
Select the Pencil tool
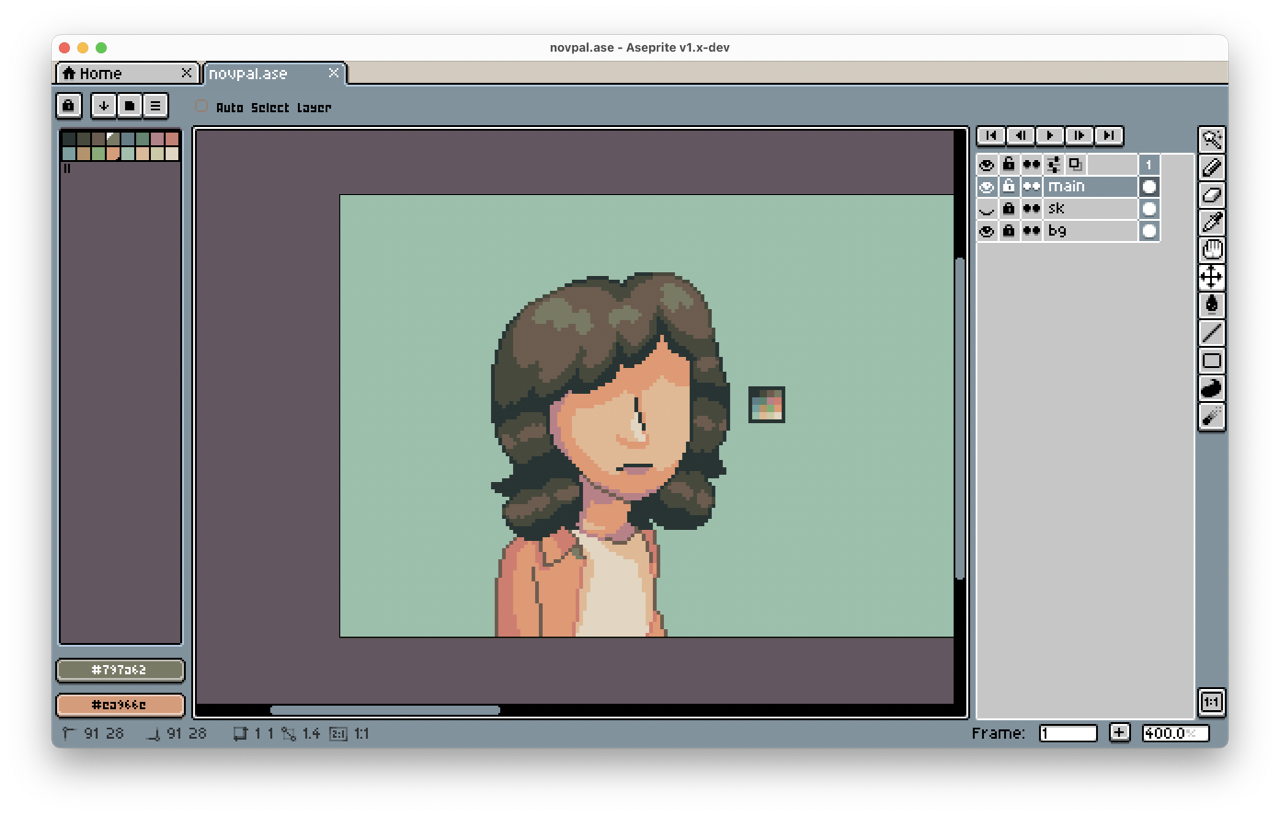[1212, 168]
